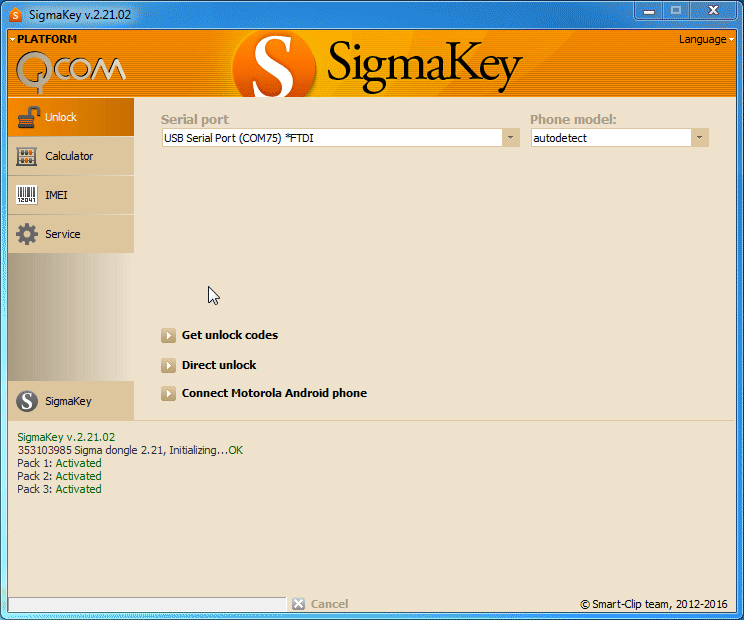Switch to the IMEI tab
Viewport: 744px width, 620px height.
point(71,195)
